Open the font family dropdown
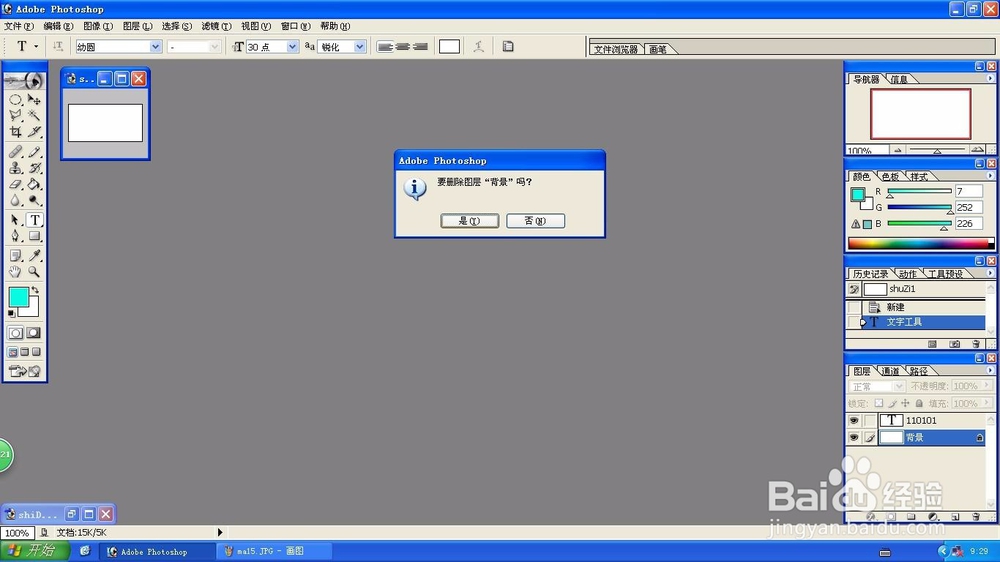This screenshot has width=1000, height=562. tap(155, 47)
